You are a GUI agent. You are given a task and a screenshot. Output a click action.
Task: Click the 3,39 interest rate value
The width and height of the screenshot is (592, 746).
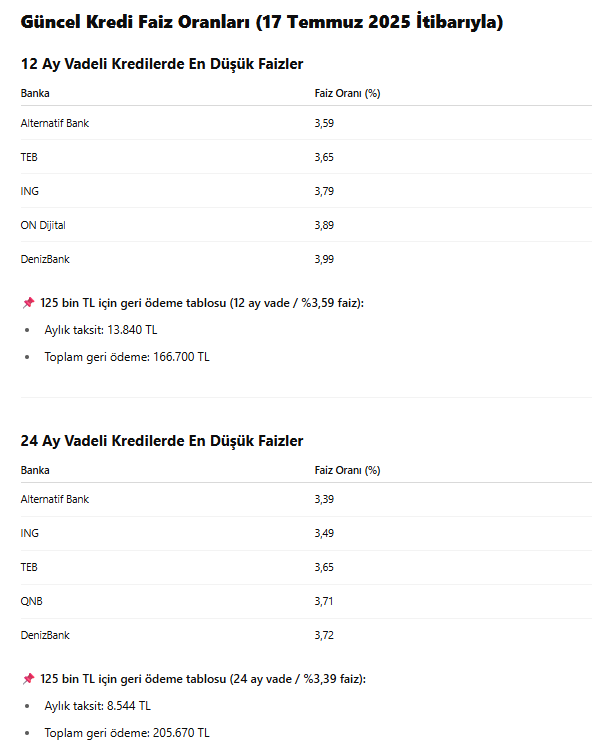pos(324,499)
